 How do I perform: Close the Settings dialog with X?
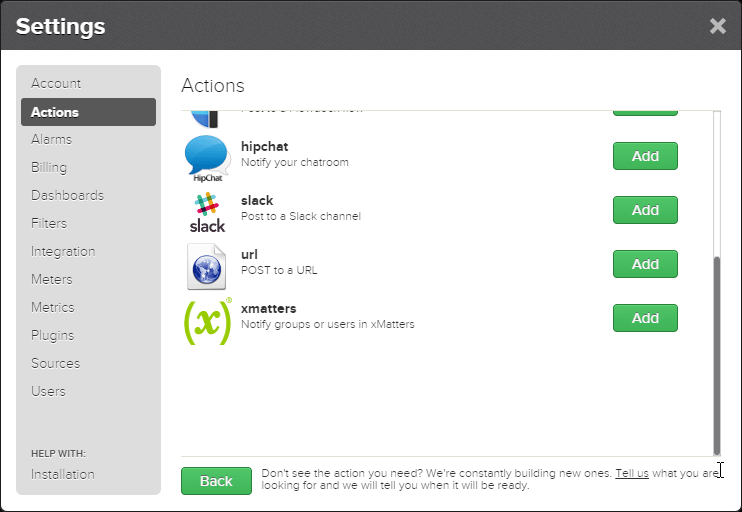pos(717,26)
